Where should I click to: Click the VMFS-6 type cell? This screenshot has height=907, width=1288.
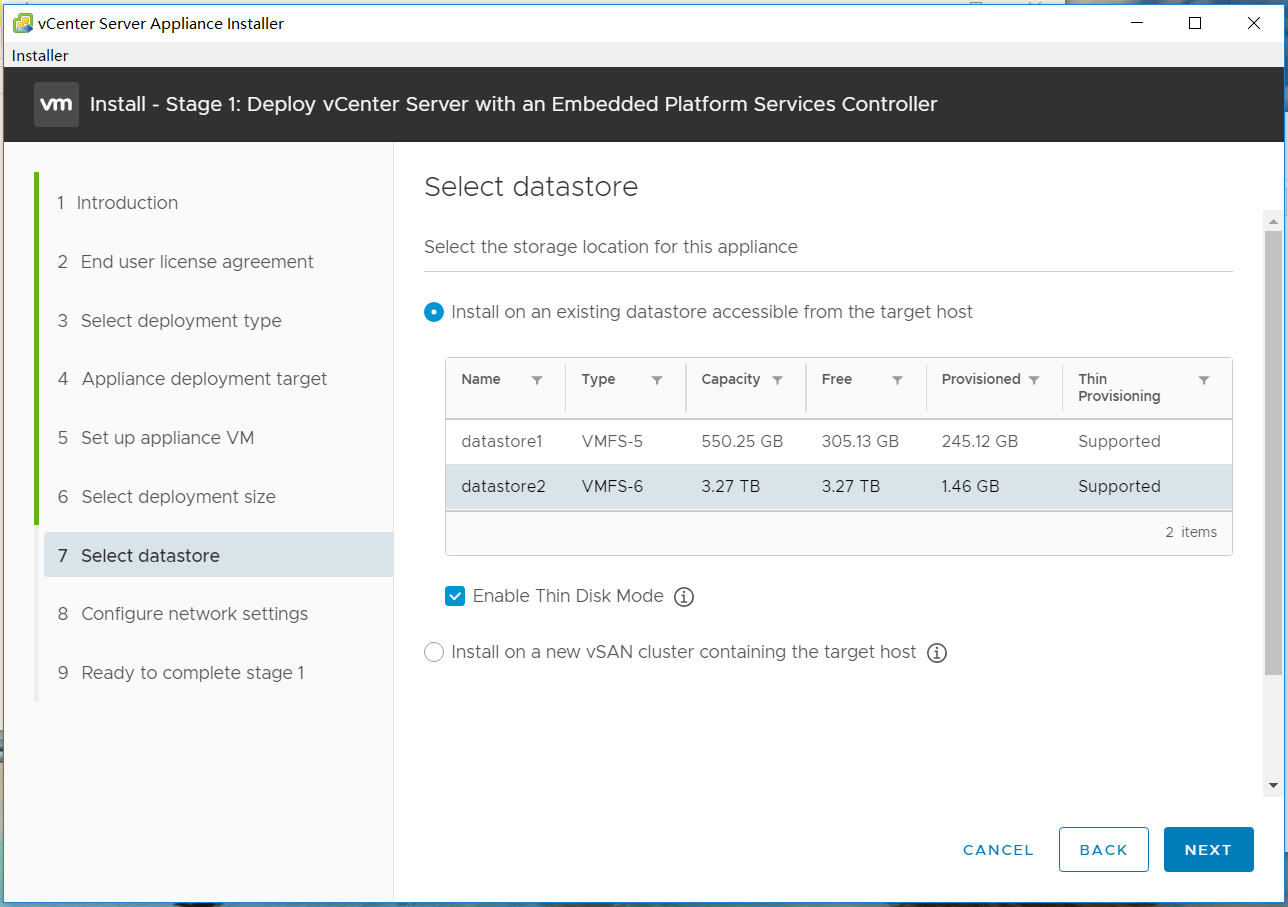point(612,486)
